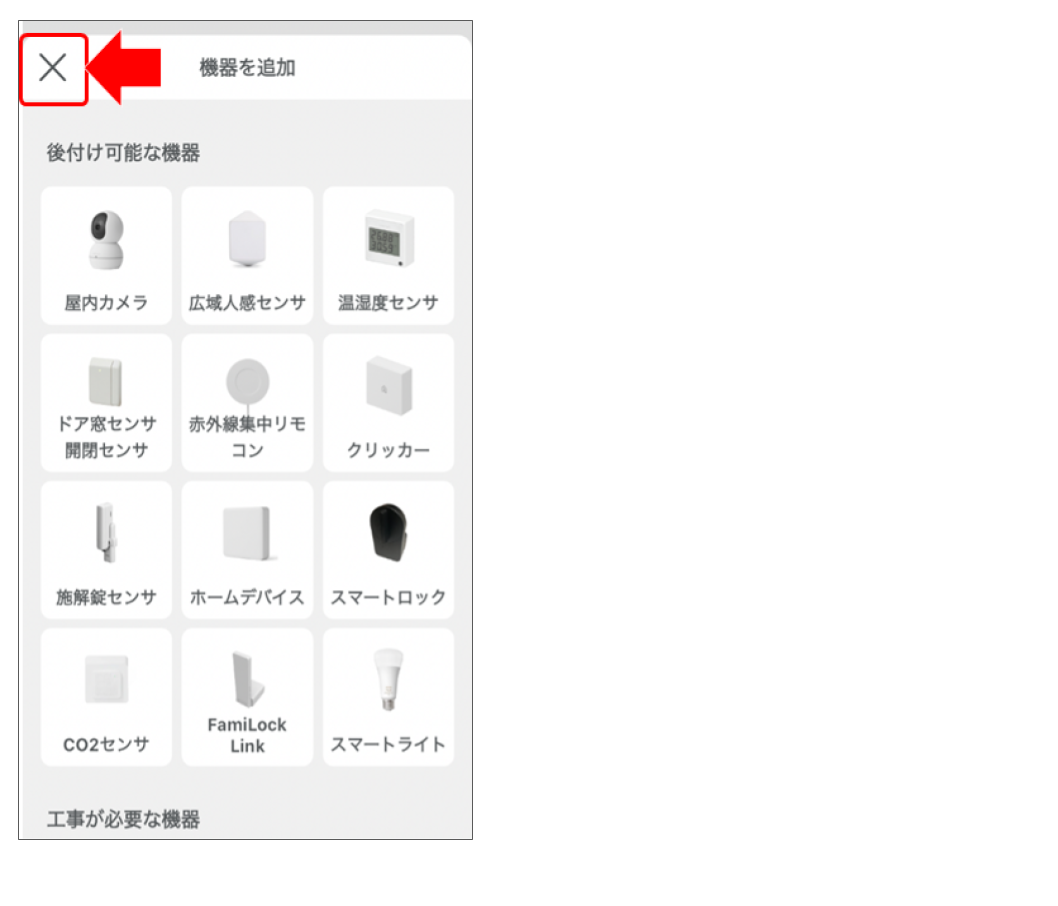Select the 施解錠センサ device icon
Viewport: 1058px width, 906px height.
point(105,532)
